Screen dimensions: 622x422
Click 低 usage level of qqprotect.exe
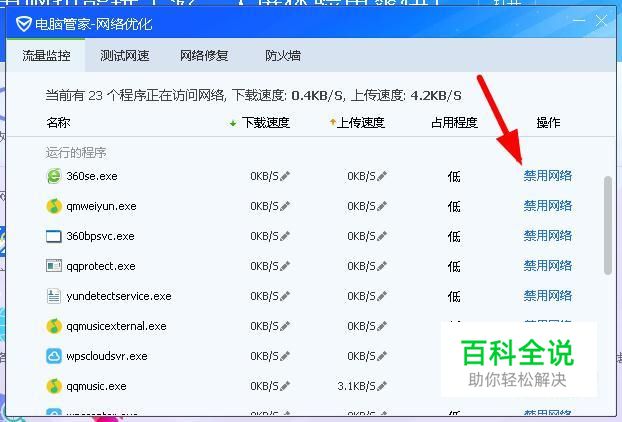454,267
